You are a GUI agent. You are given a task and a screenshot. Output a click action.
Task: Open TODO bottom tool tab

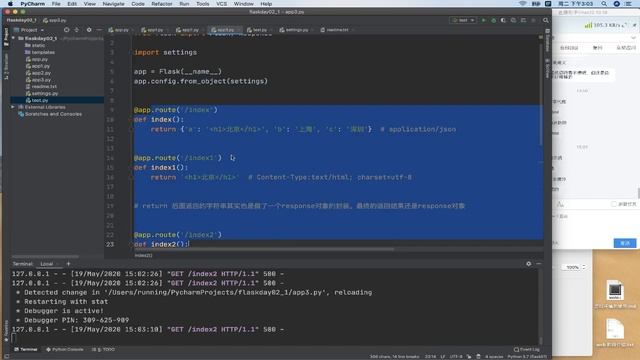click(103, 349)
